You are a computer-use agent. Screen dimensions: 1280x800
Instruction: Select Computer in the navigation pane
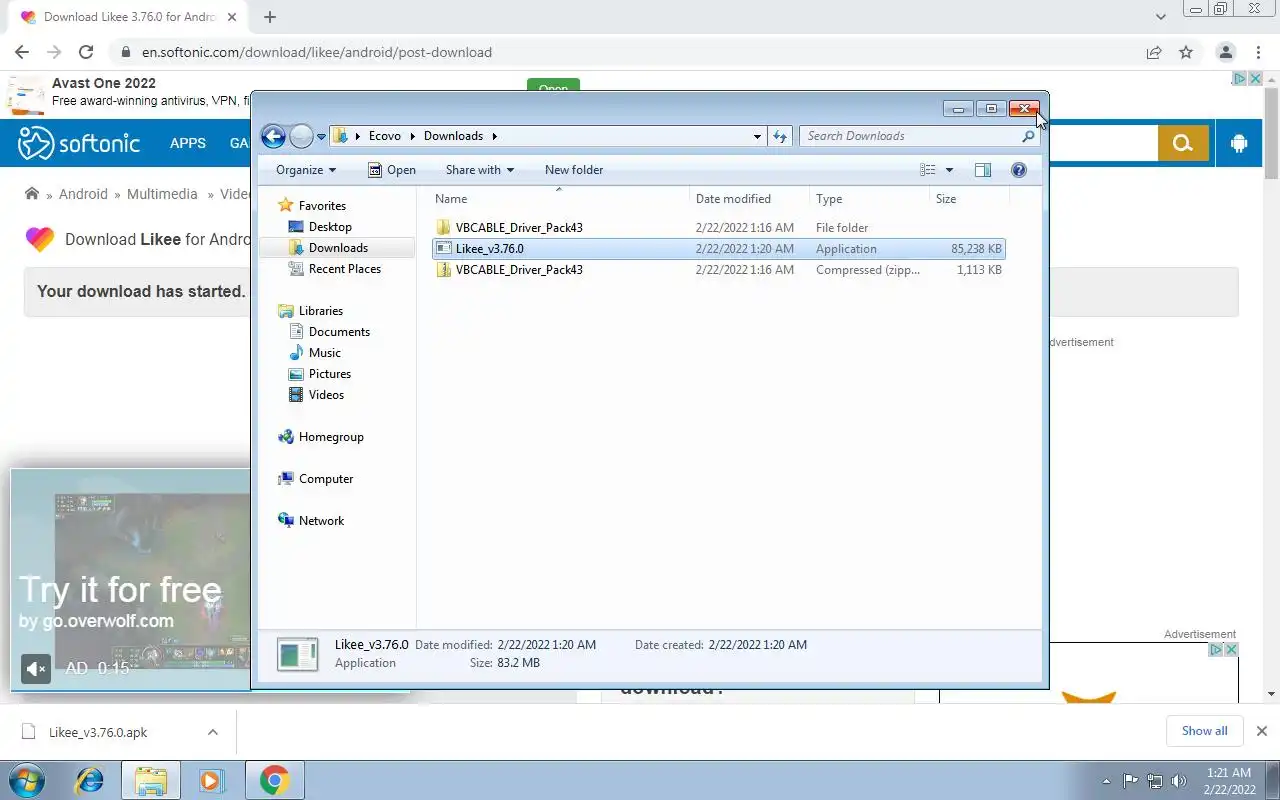[x=326, y=479]
